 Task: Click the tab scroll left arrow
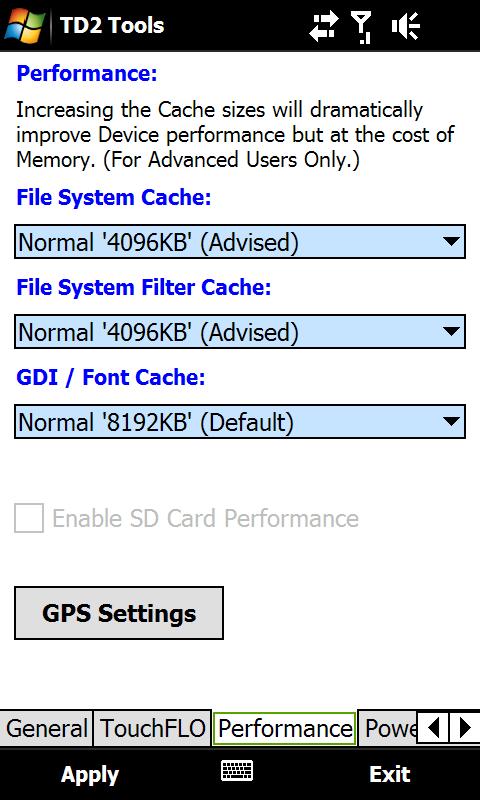433,728
